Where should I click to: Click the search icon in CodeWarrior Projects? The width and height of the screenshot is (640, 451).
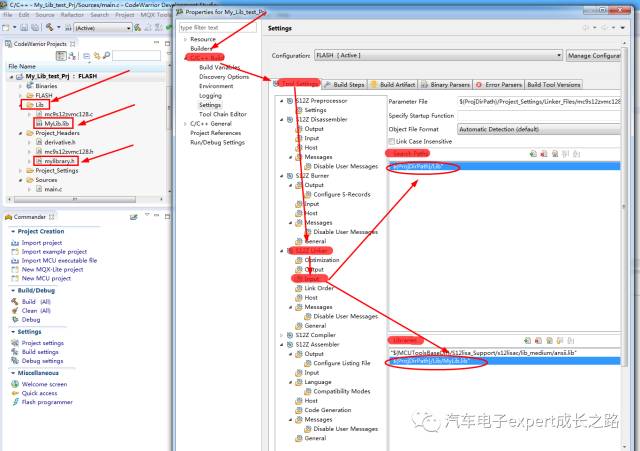pos(107,56)
